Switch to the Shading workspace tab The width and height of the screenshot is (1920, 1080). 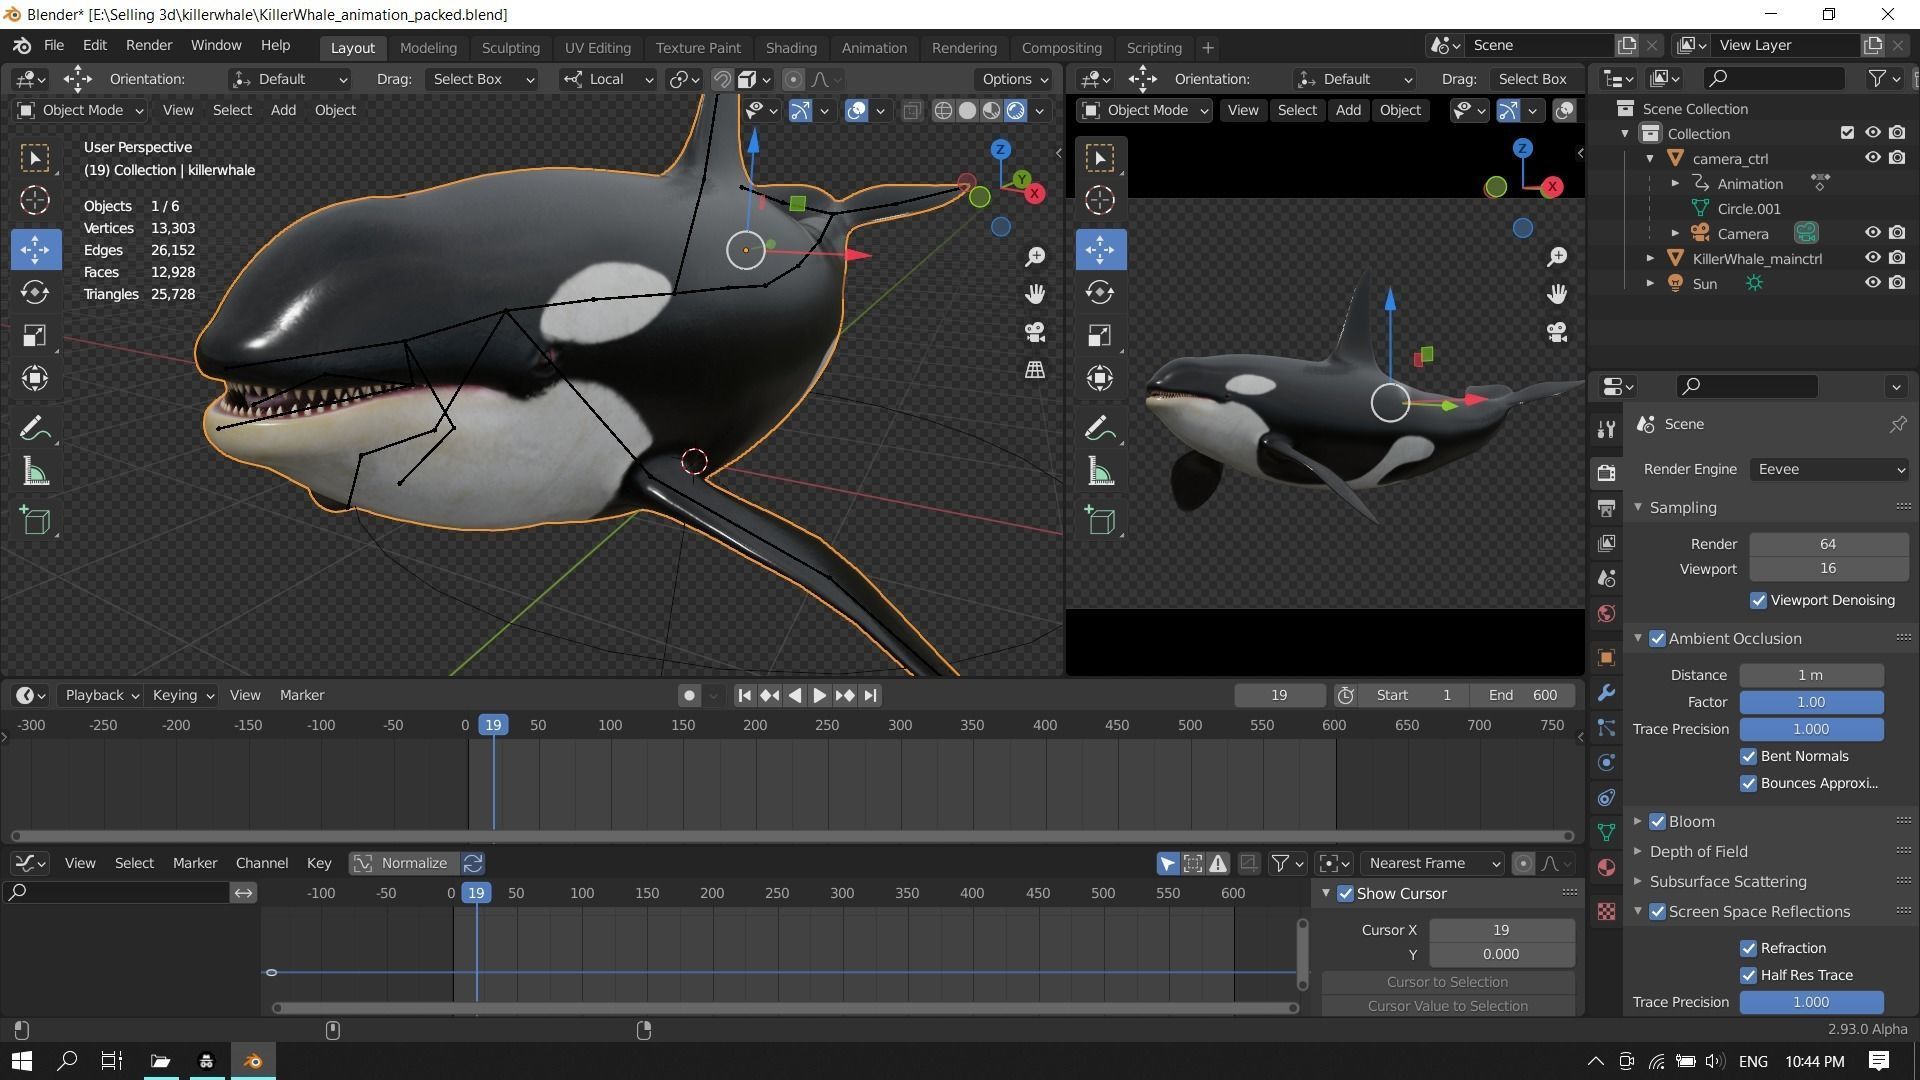[791, 47]
